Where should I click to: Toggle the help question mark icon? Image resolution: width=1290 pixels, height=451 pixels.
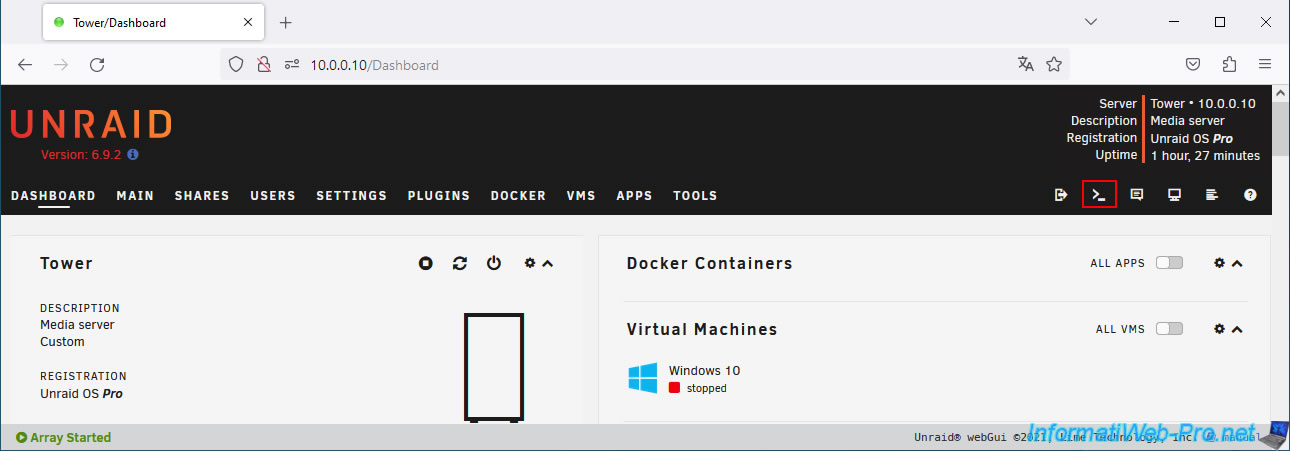(x=1250, y=195)
